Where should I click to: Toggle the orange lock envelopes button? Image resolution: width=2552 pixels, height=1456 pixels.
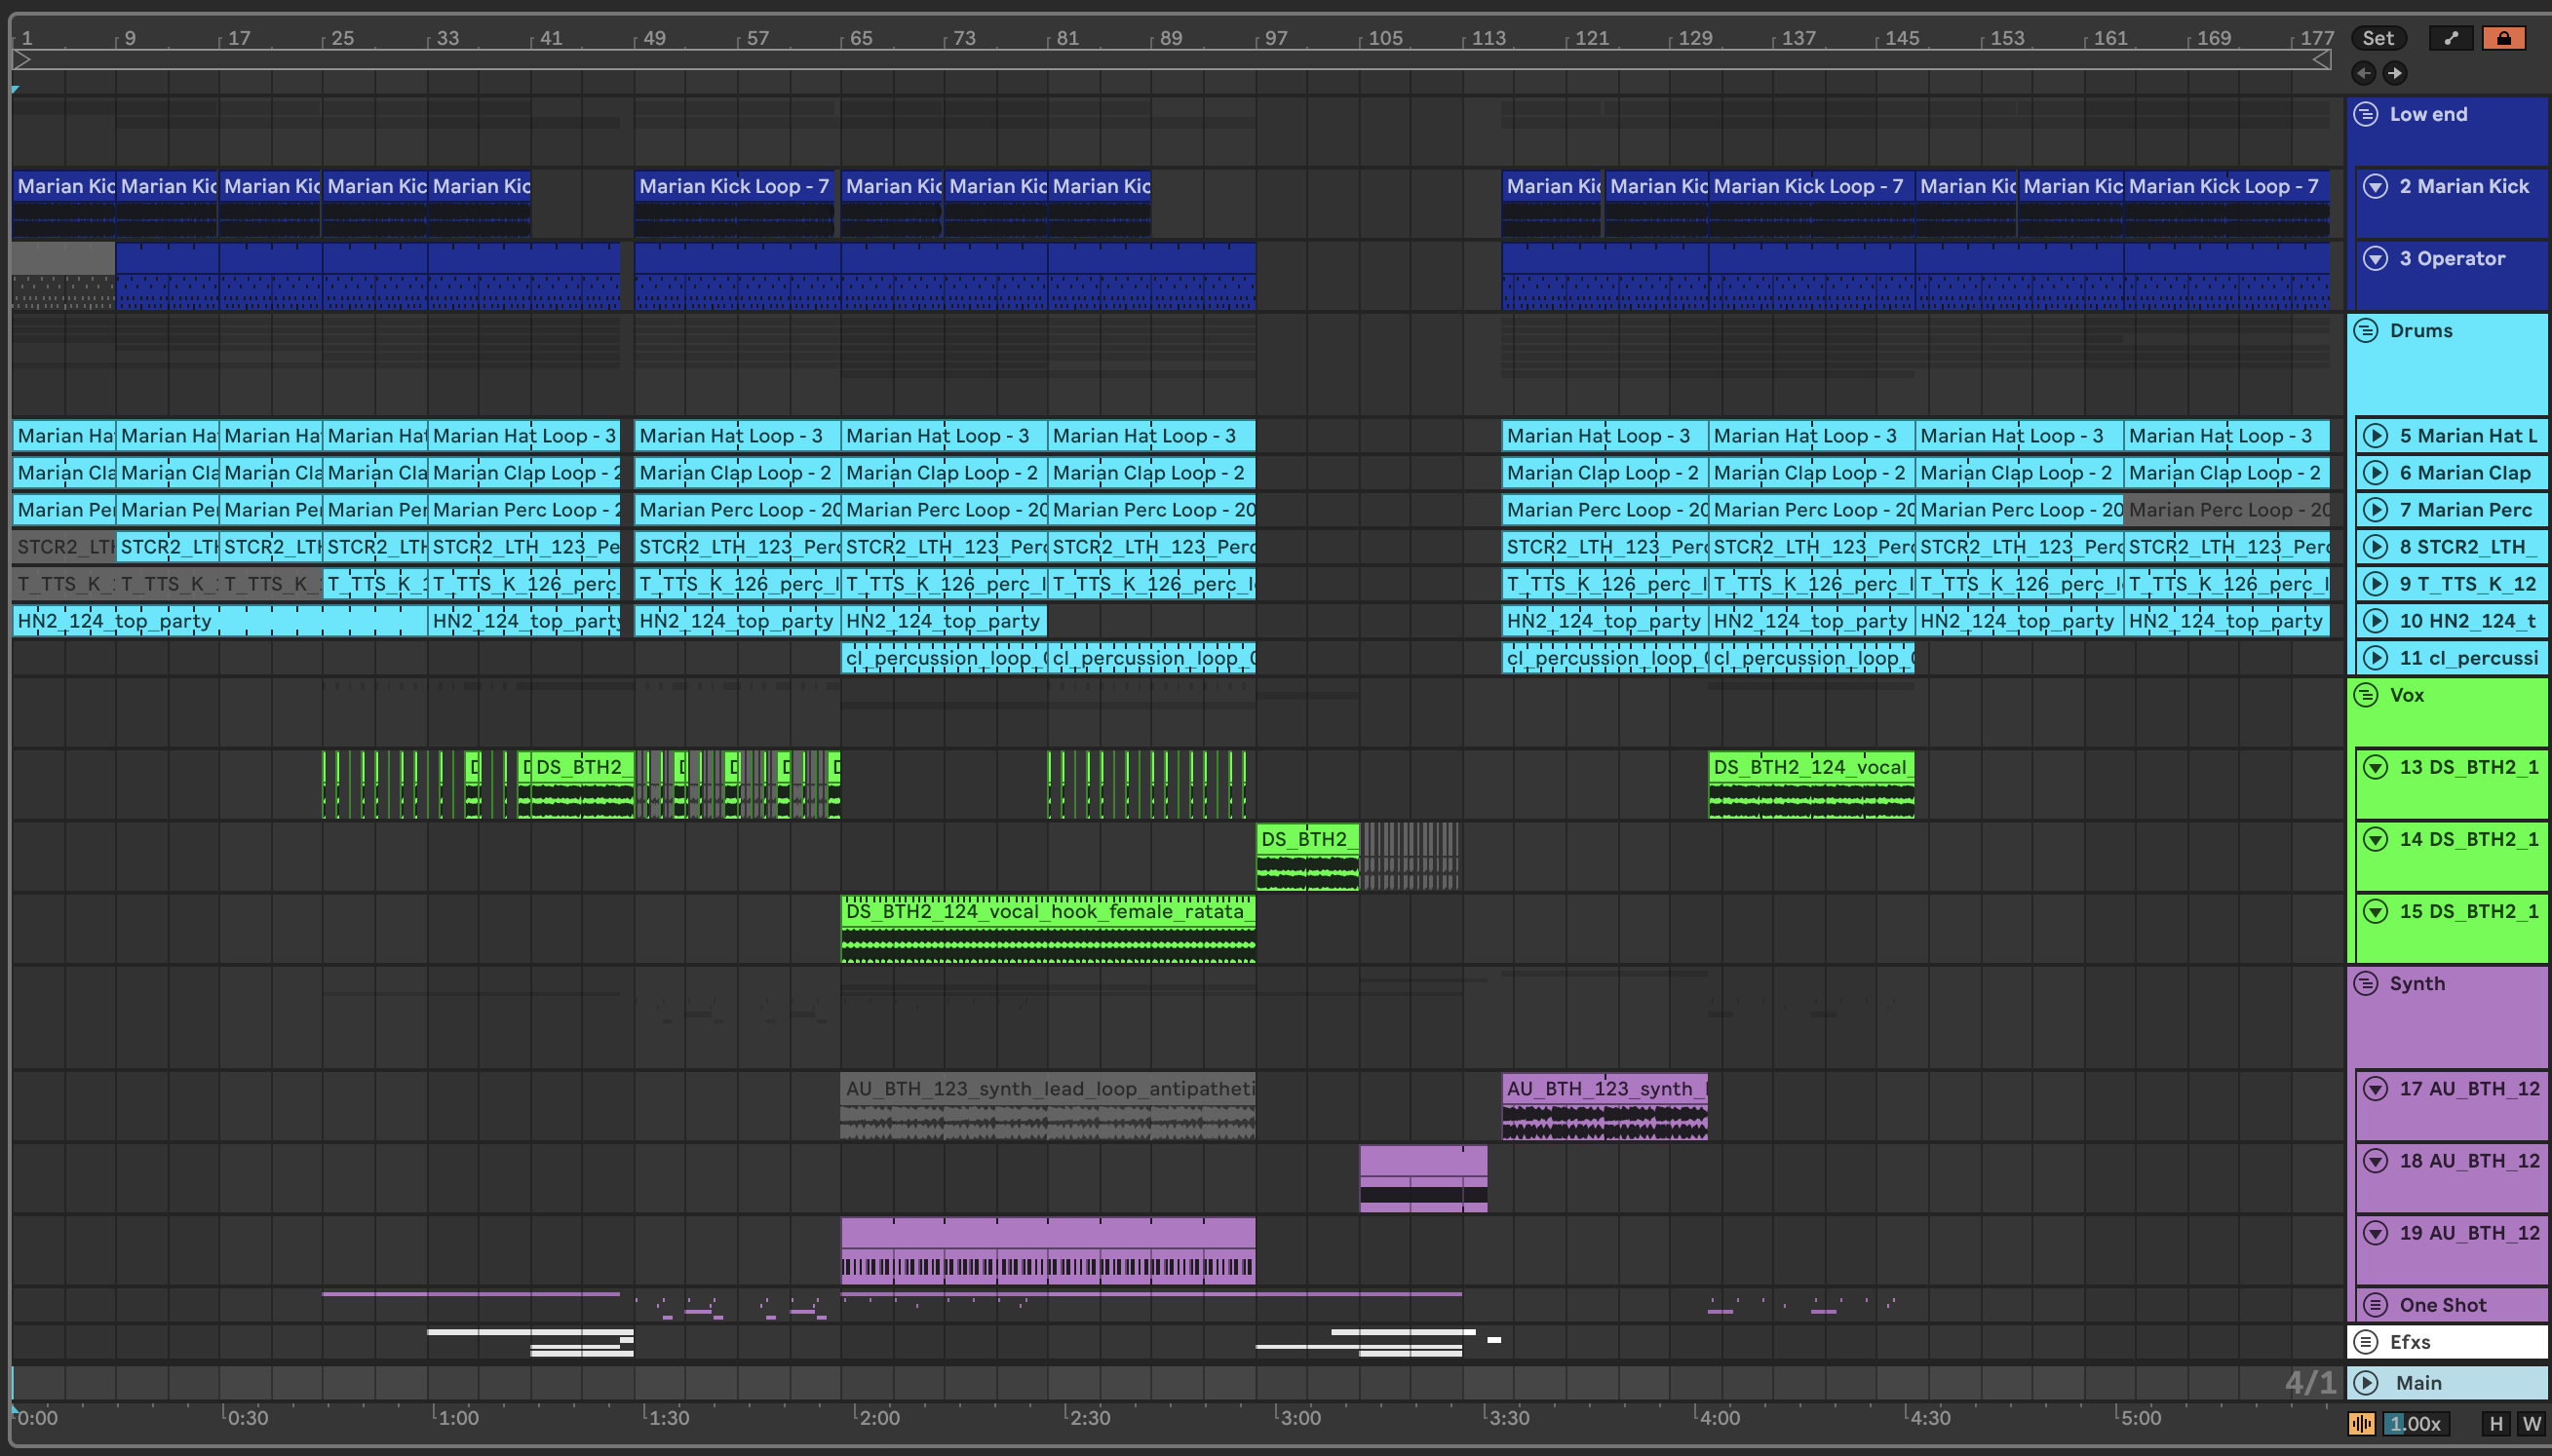pos(2503,38)
